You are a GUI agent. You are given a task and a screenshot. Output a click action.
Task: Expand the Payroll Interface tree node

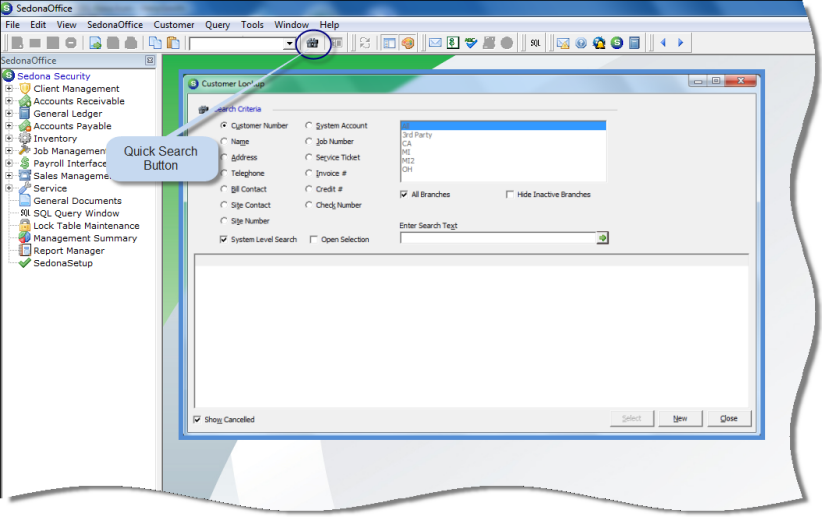[x=9, y=164]
